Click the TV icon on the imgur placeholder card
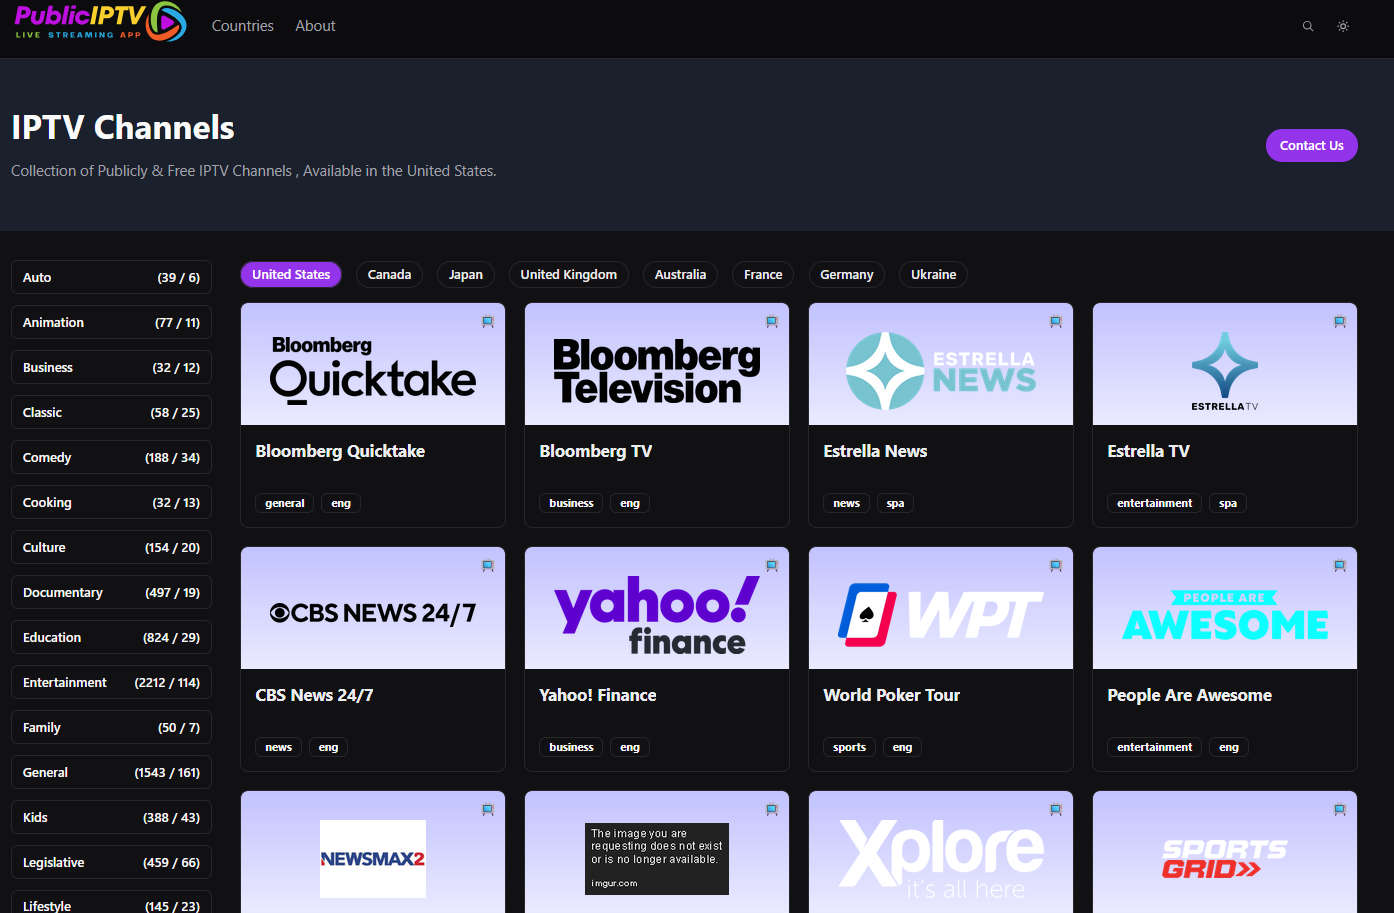Image resolution: width=1394 pixels, height=913 pixels. 772,810
